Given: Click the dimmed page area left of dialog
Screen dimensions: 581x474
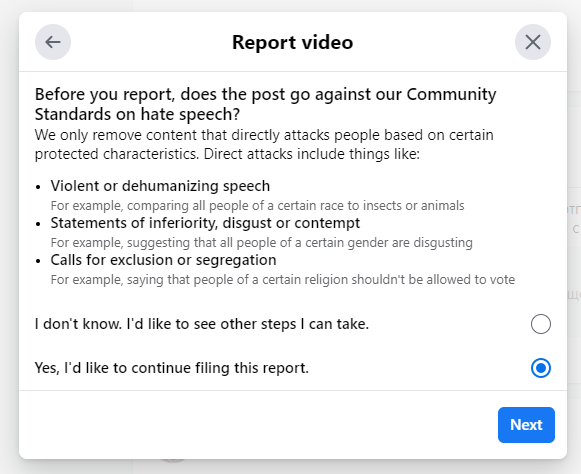Looking at the screenshot, I should [x=9, y=237].
